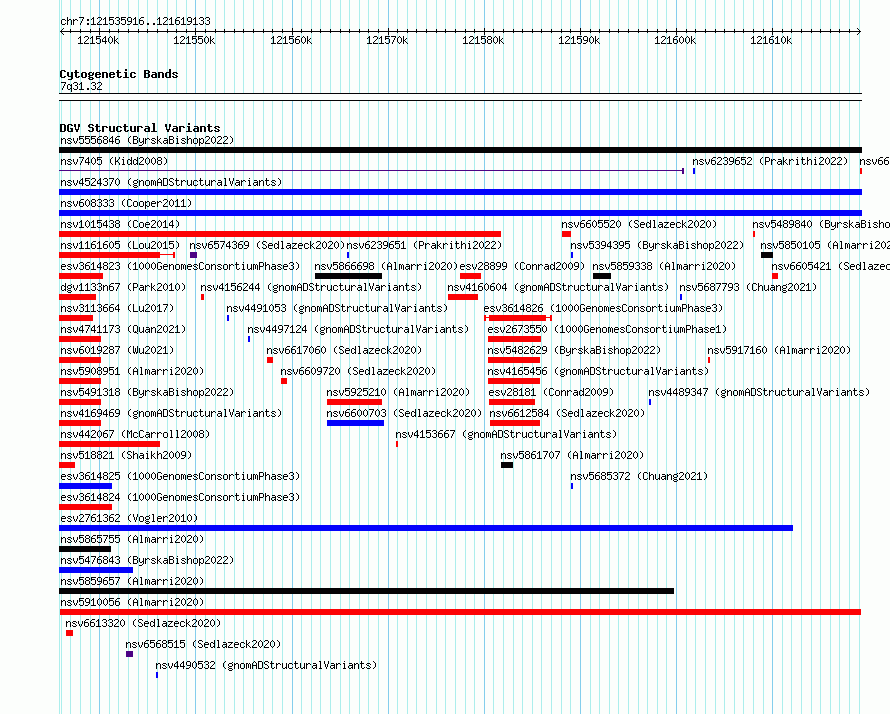Click nsv3113664 (Lu2017) label
This screenshot has width=890, height=714.
tap(117, 308)
